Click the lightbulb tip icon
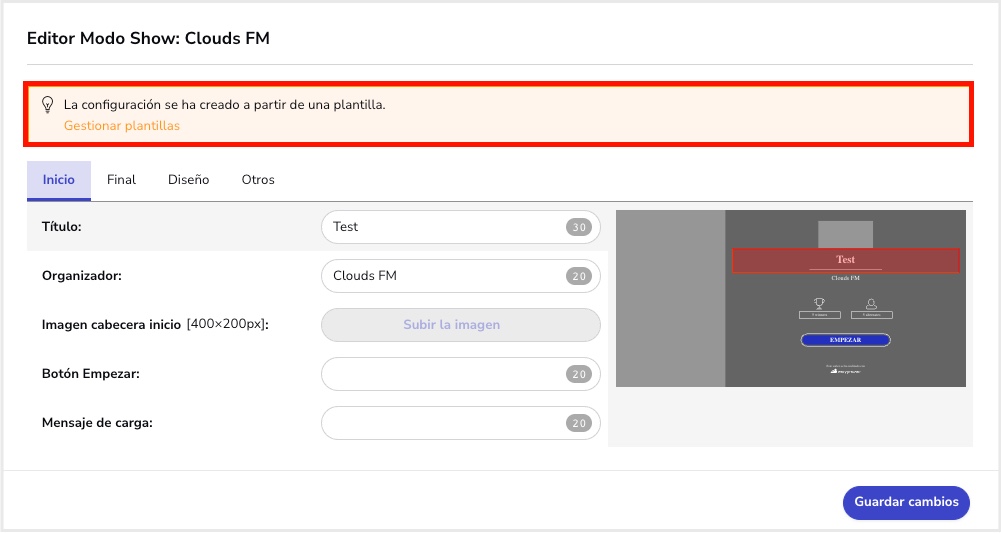The height and width of the screenshot is (533, 1001). 47,105
